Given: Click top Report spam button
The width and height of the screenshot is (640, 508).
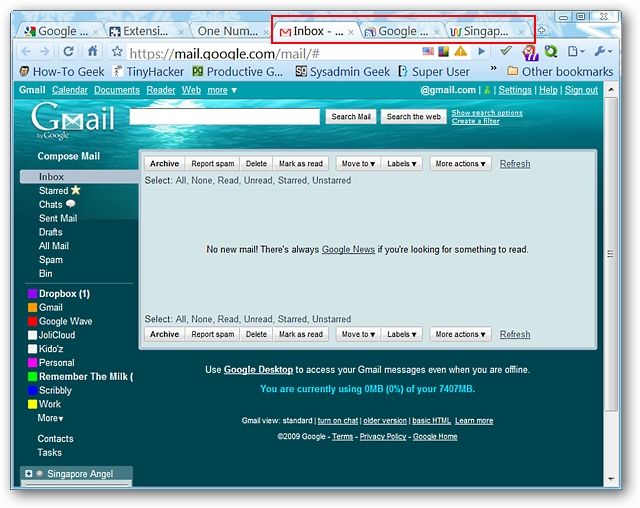Looking at the screenshot, I should [213, 164].
